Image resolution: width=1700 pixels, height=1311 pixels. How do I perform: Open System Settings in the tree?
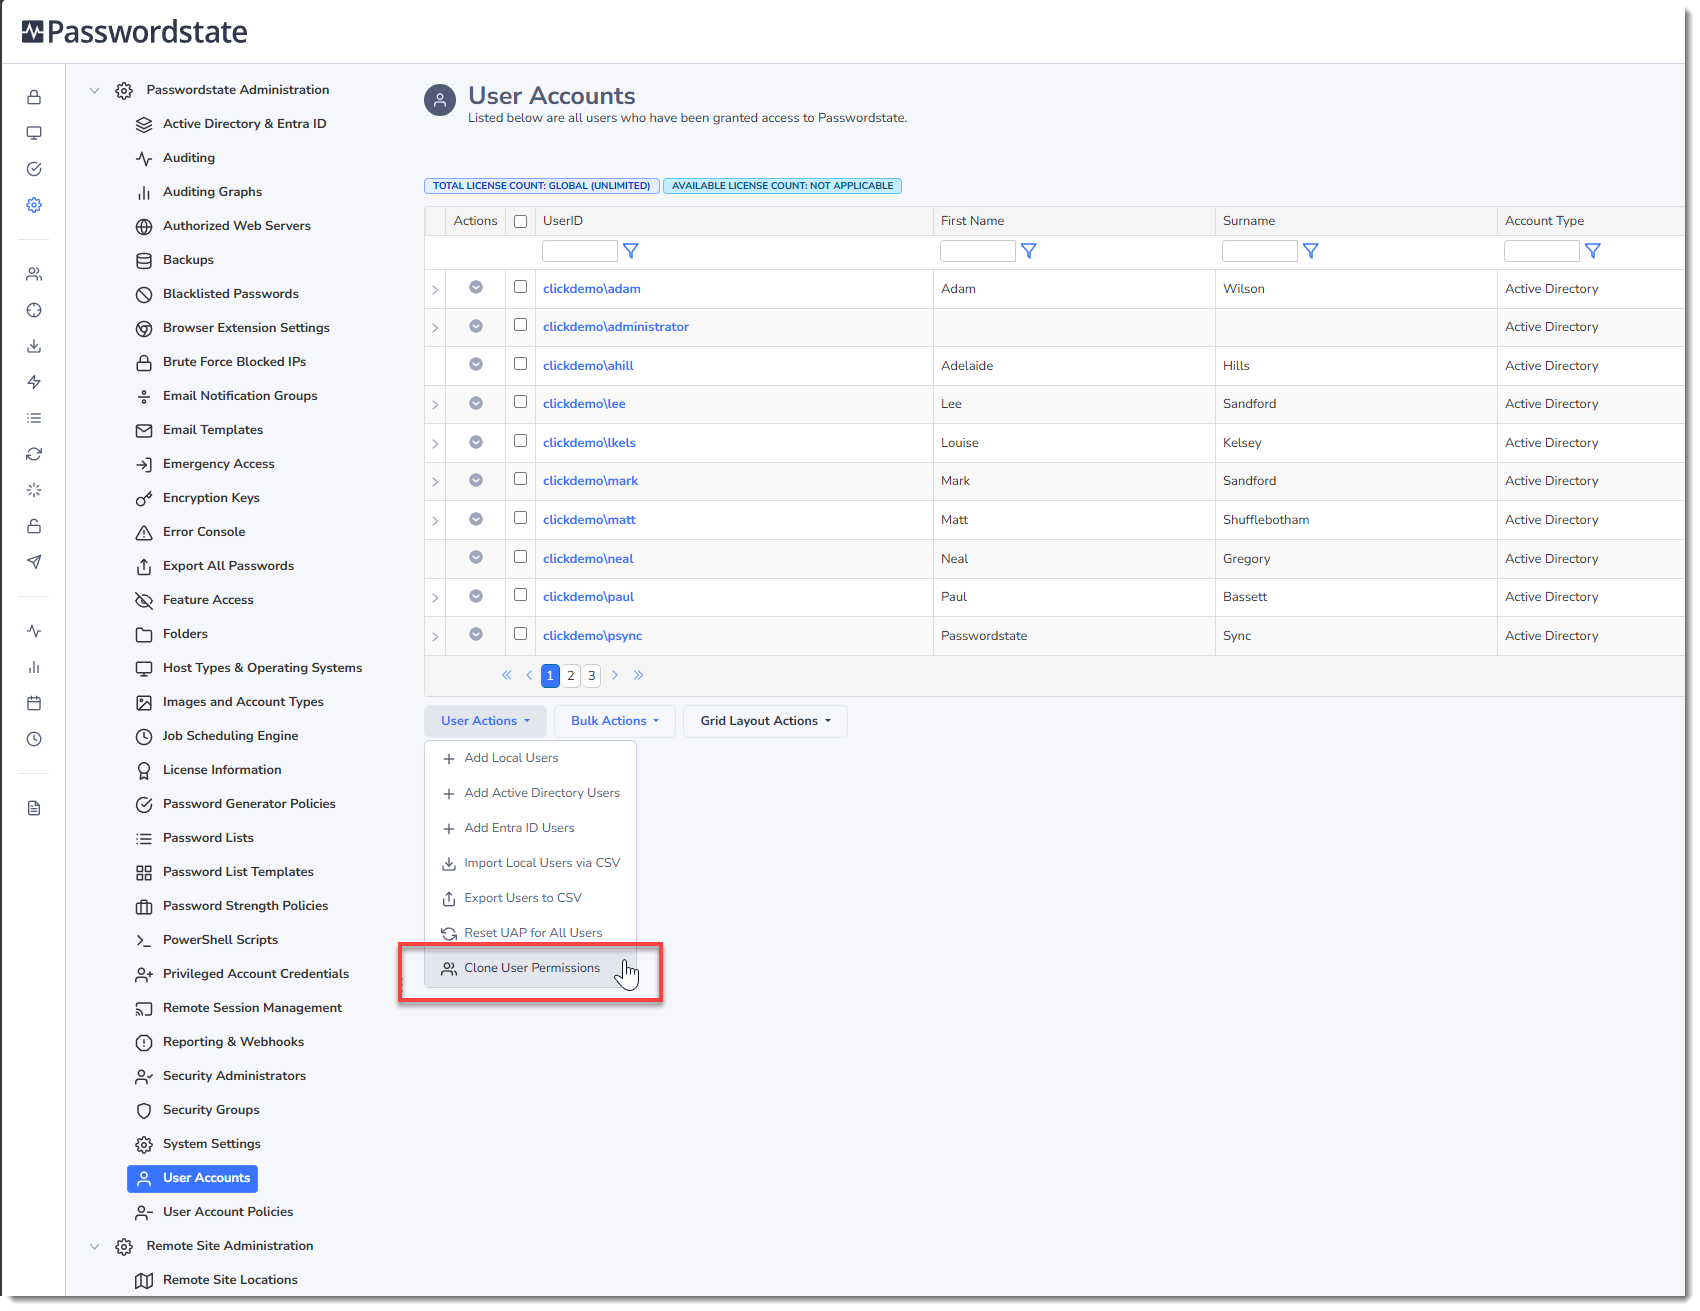pyautogui.click(x=211, y=1144)
